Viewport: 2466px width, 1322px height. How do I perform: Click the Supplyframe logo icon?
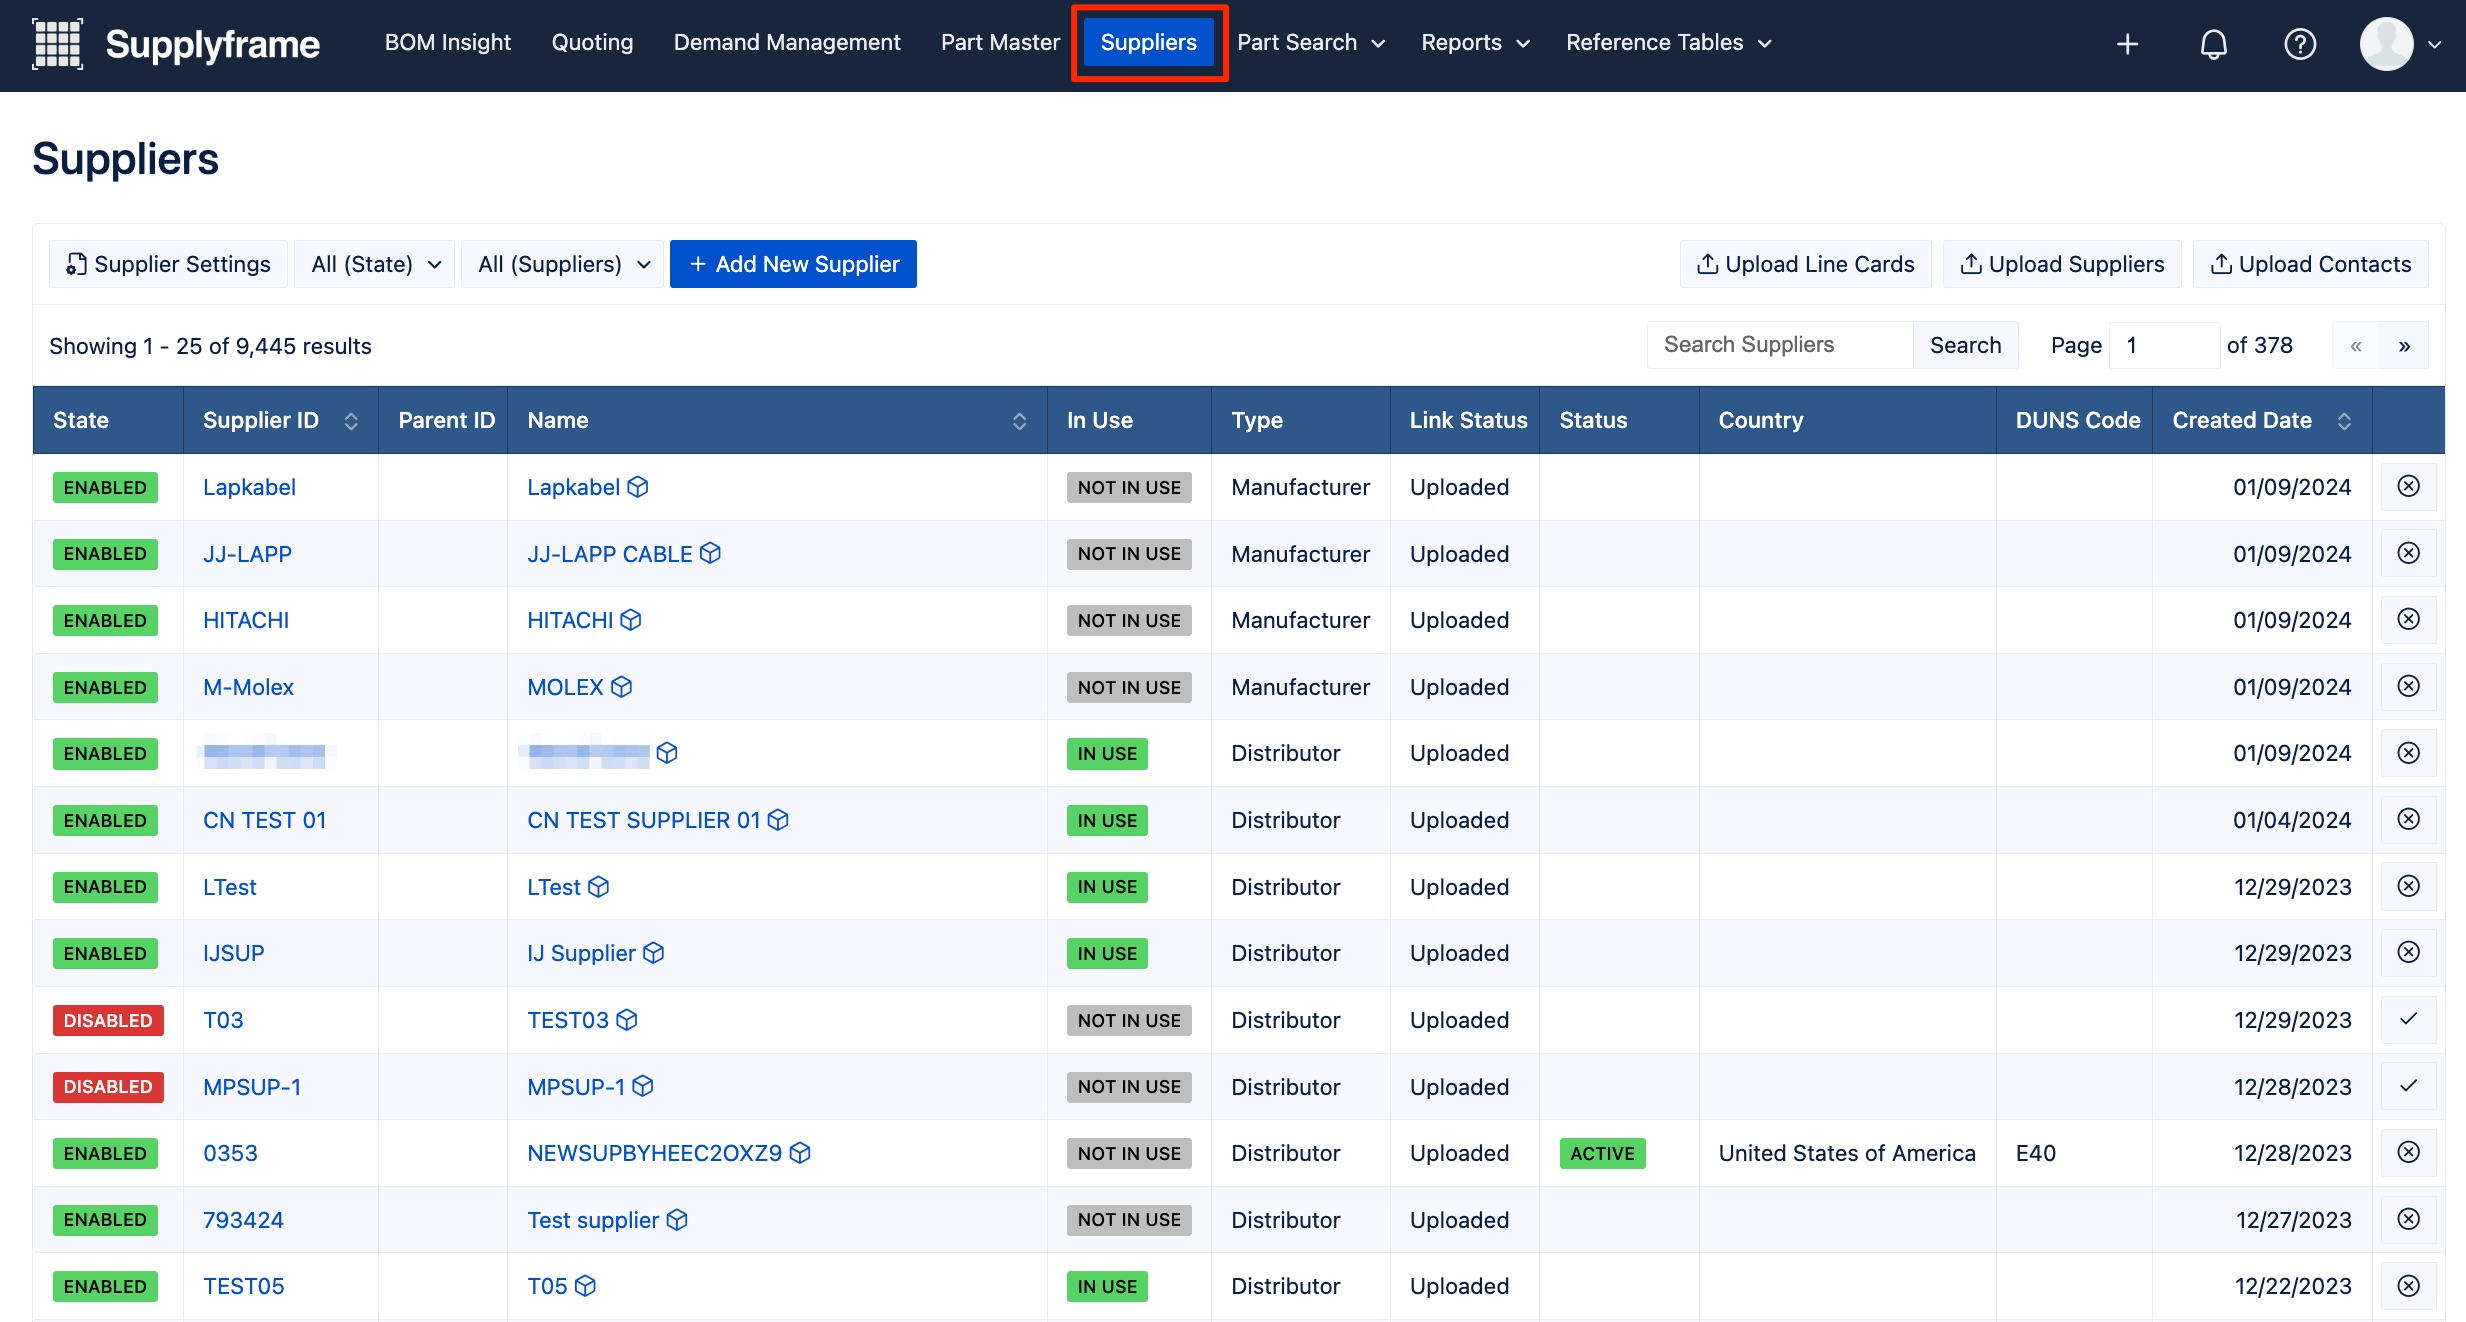tap(57, 44)
